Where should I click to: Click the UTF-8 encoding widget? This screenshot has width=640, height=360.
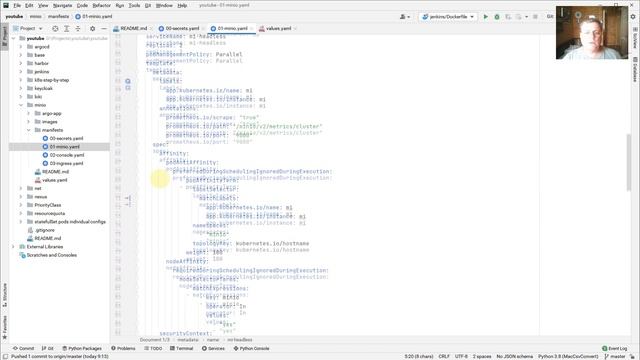(461, 356)
